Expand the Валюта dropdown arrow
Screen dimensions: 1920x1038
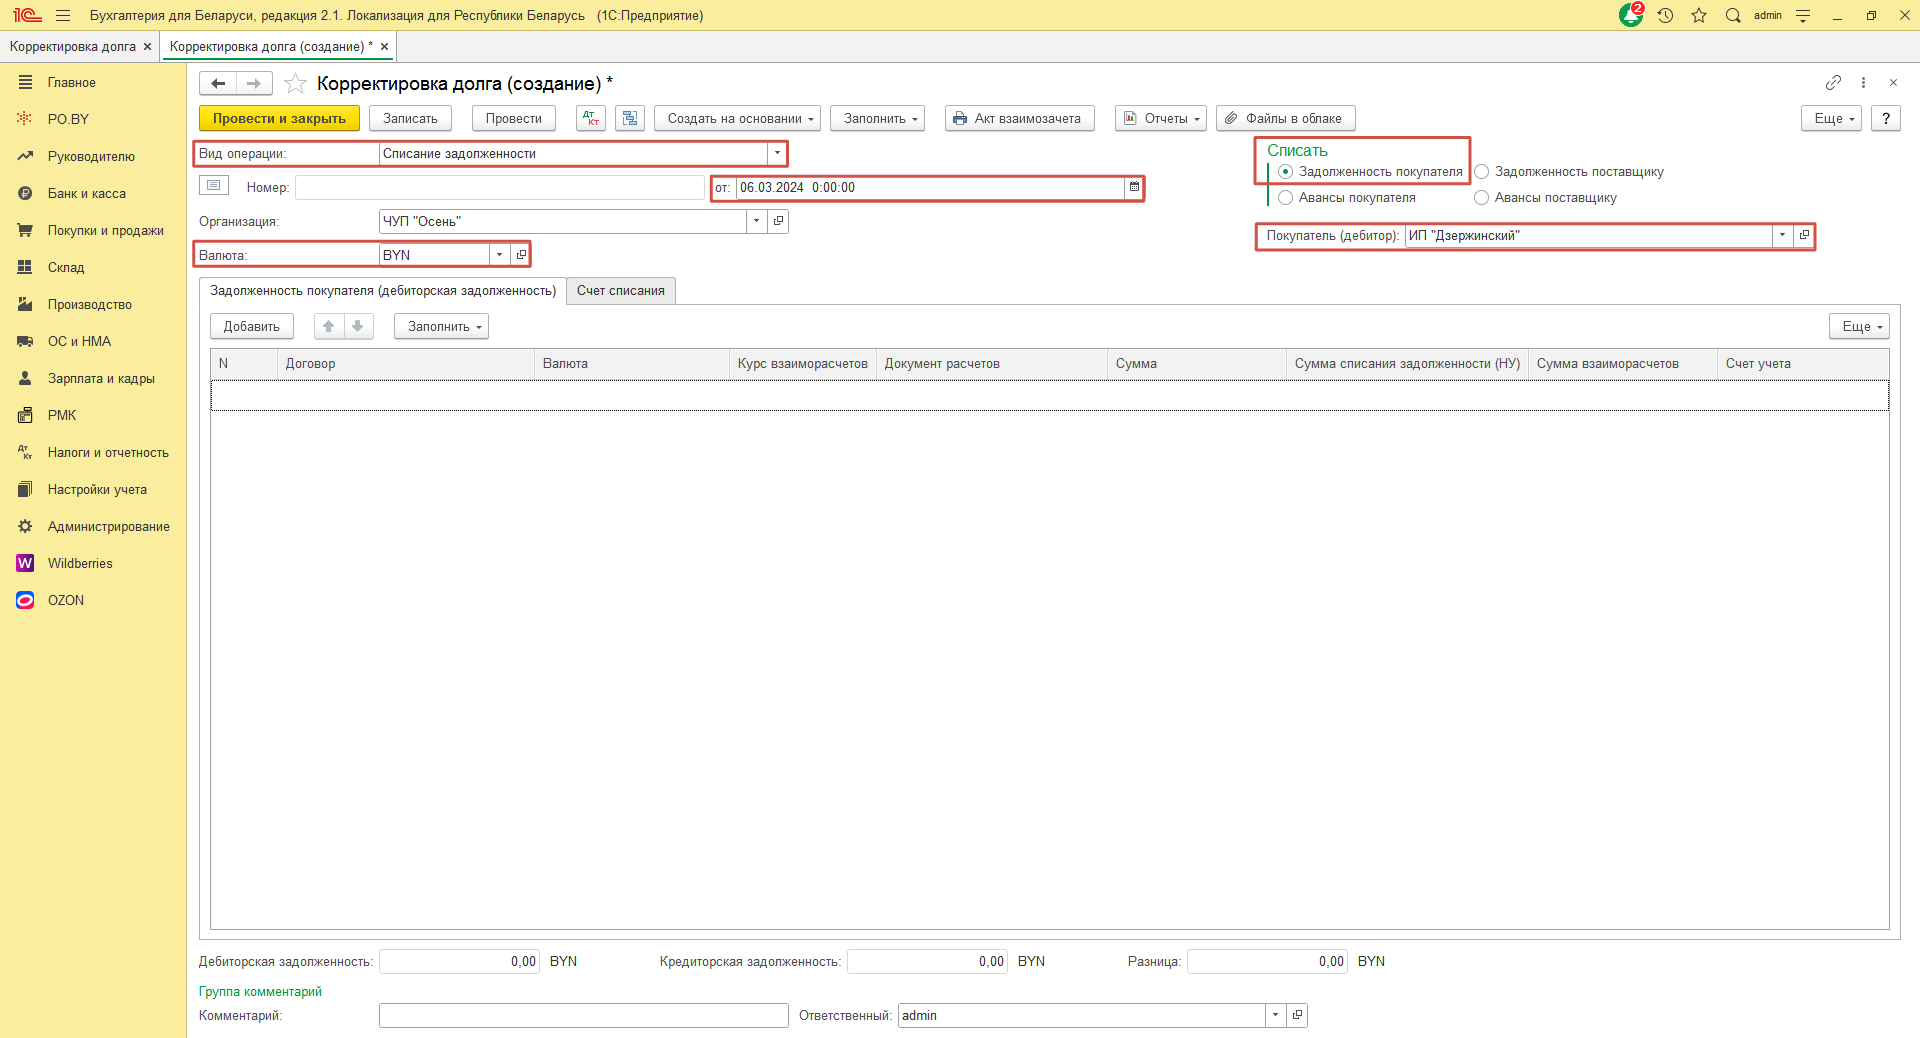(499, 255)
